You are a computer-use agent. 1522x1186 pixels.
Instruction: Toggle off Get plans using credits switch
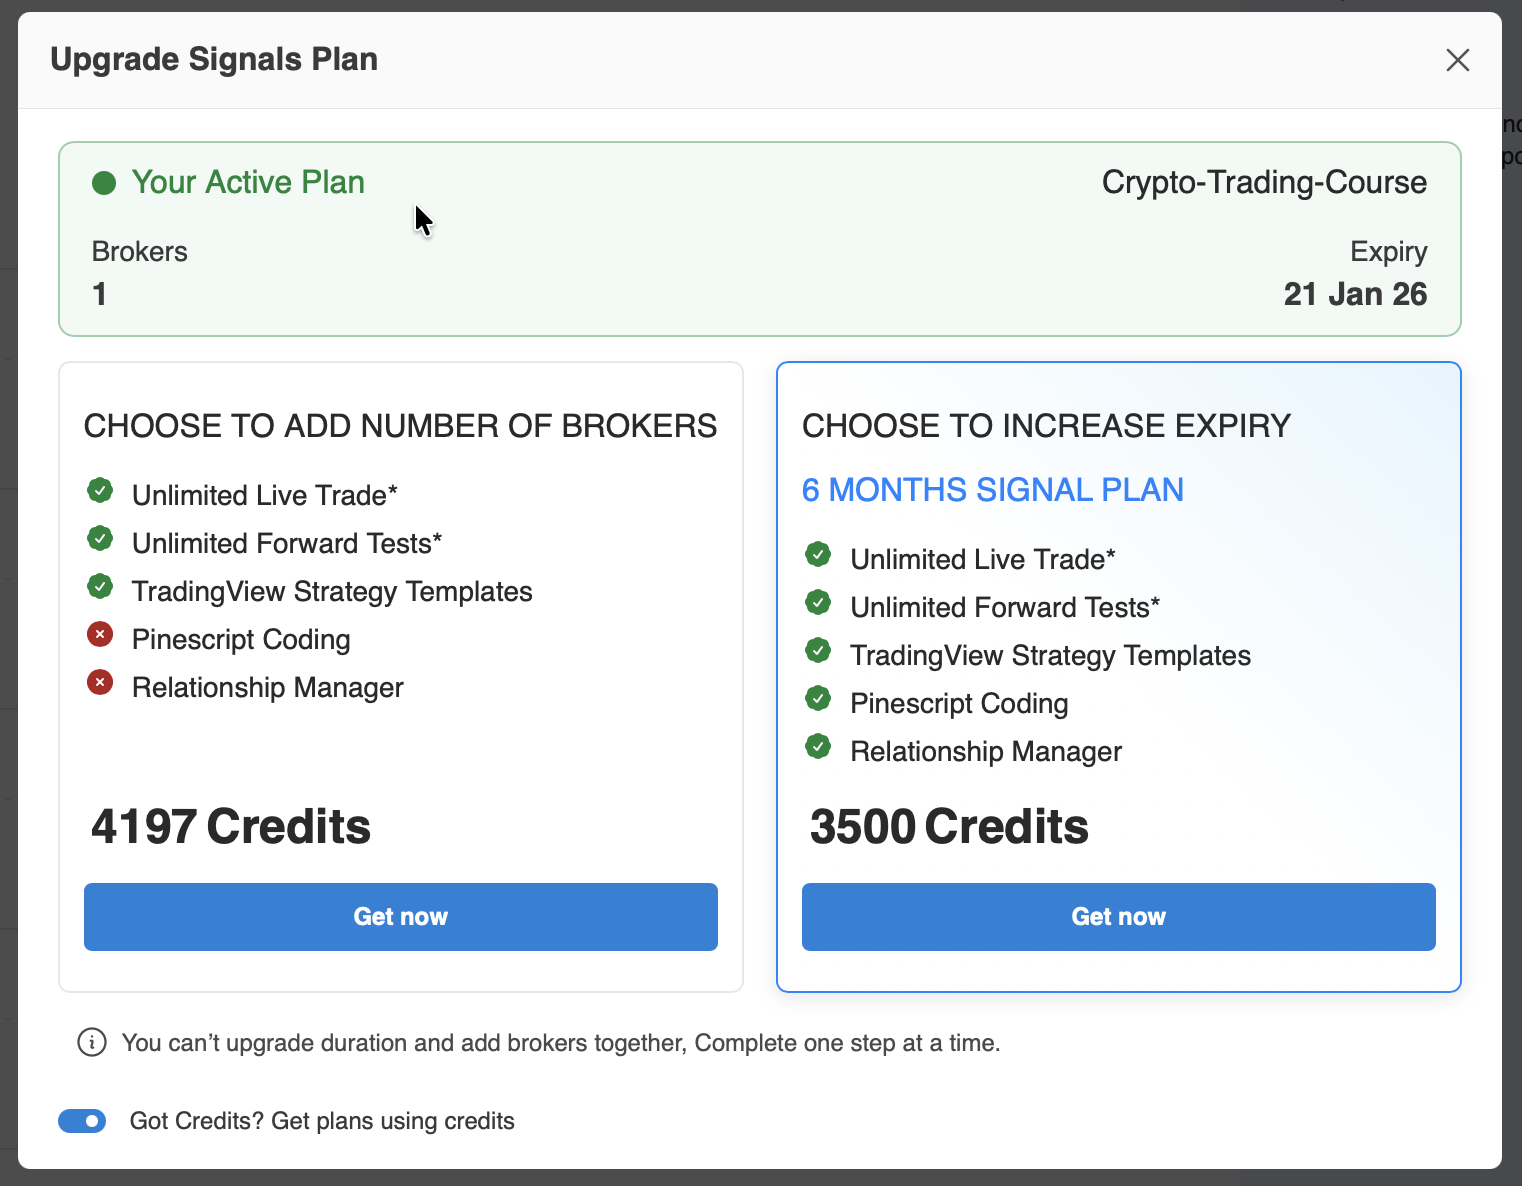tap(82, 1121)
